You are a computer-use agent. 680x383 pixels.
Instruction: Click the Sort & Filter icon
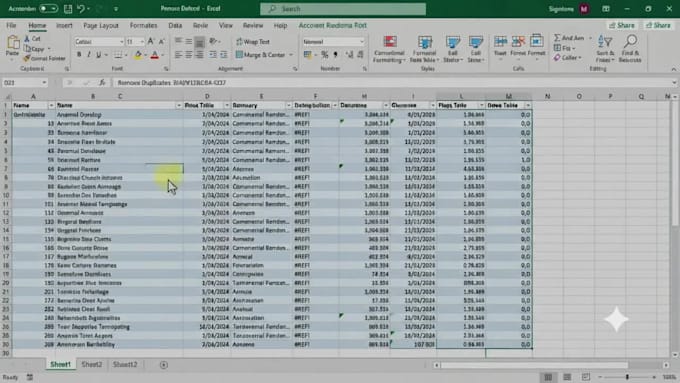pyautogui.click(x=605, y=49)
